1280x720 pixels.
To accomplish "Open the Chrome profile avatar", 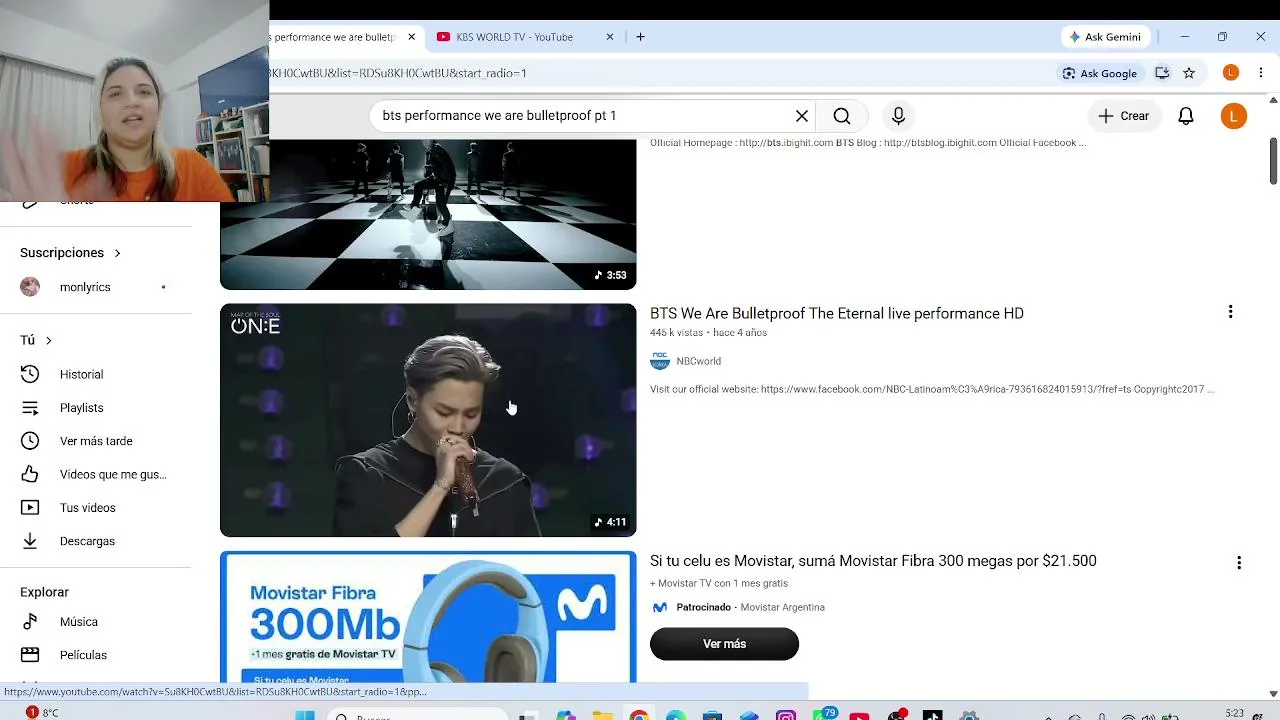I will coord(1231,73).
